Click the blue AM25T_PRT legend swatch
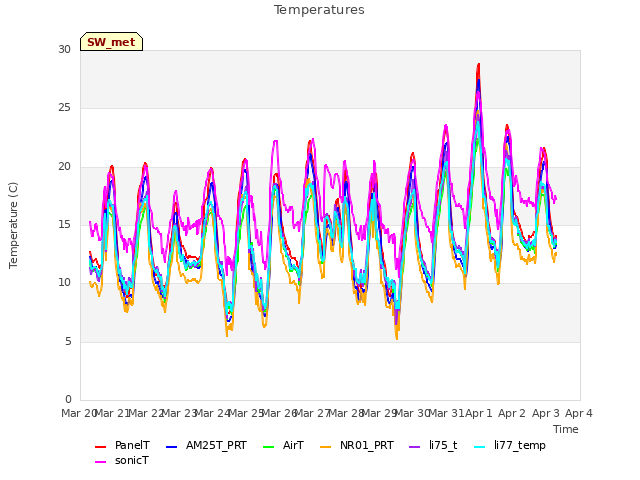The width and height of the screenshot is (640, 480). click(x=171, y=447)
